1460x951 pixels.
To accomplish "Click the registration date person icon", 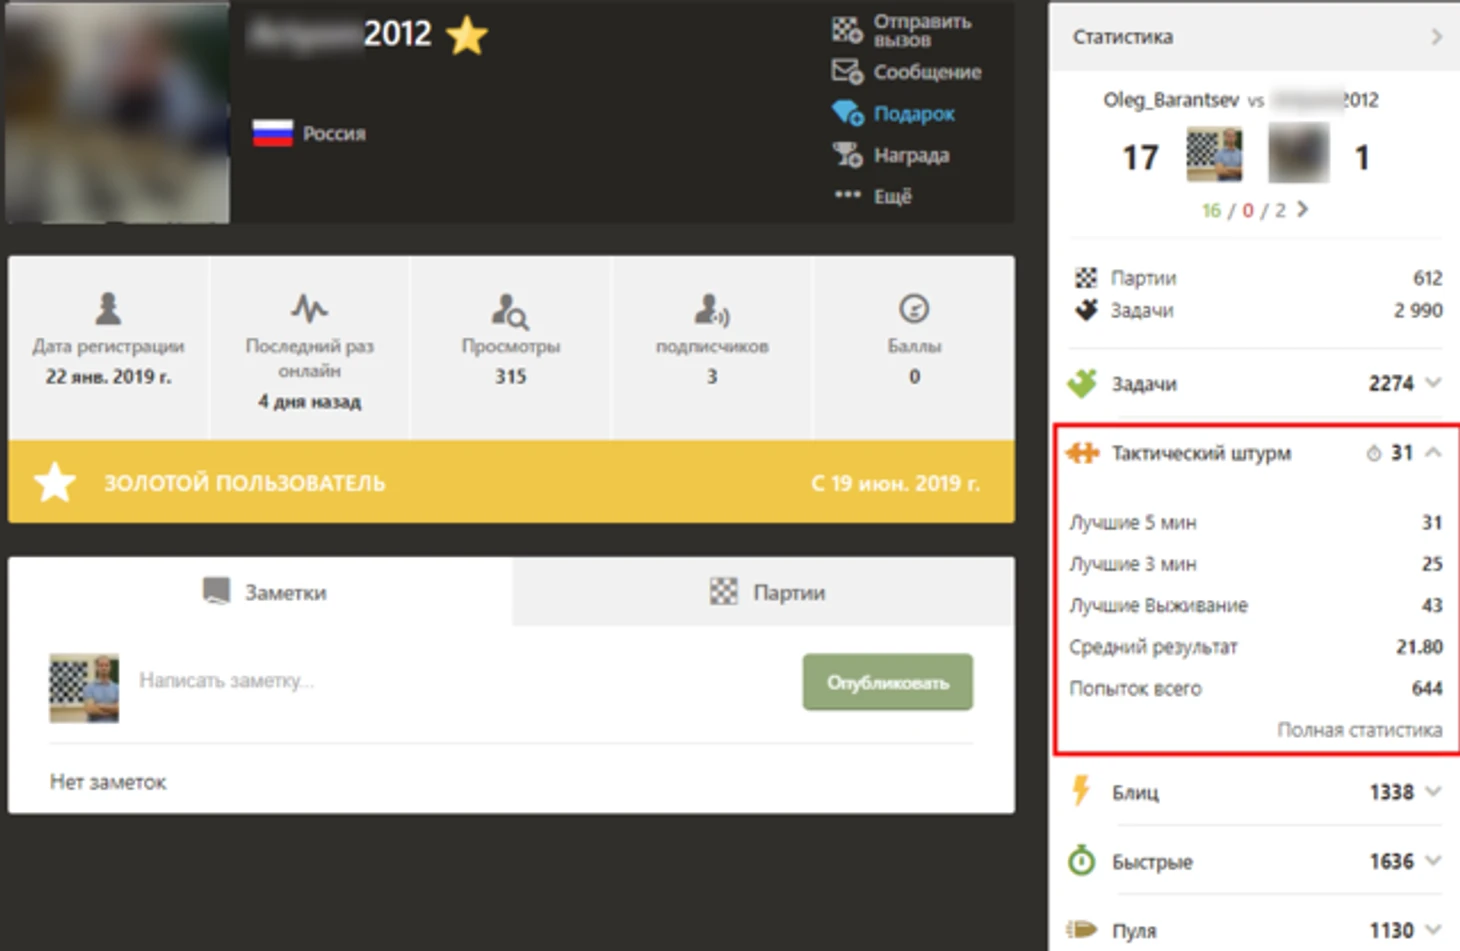I will (x=108, y=308).
